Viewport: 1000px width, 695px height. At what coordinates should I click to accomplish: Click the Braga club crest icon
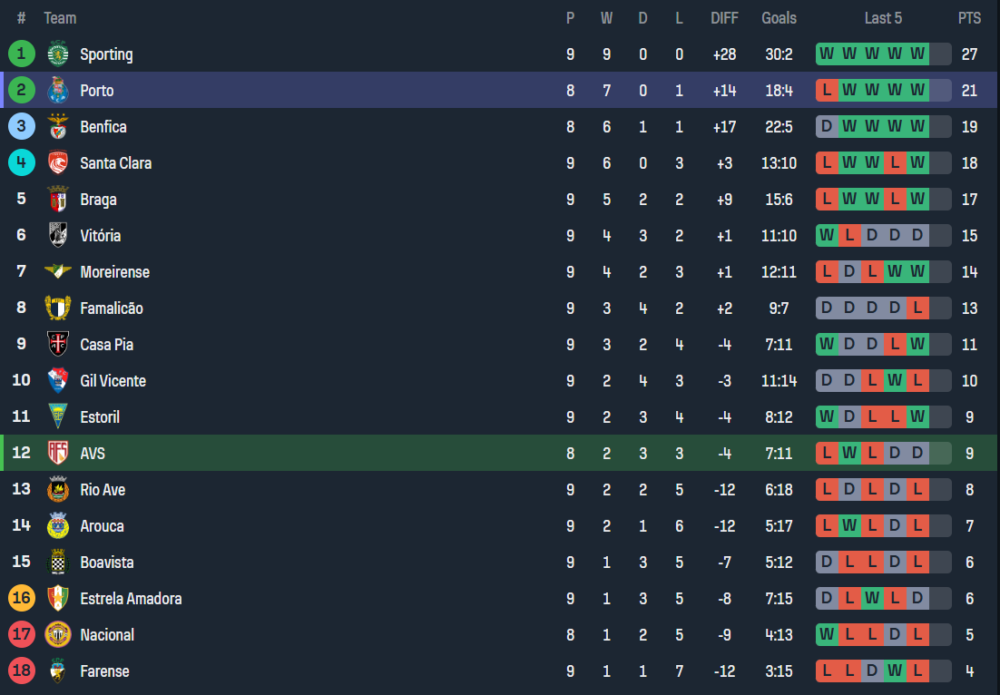pyautogui.click(x=57, y=199)
